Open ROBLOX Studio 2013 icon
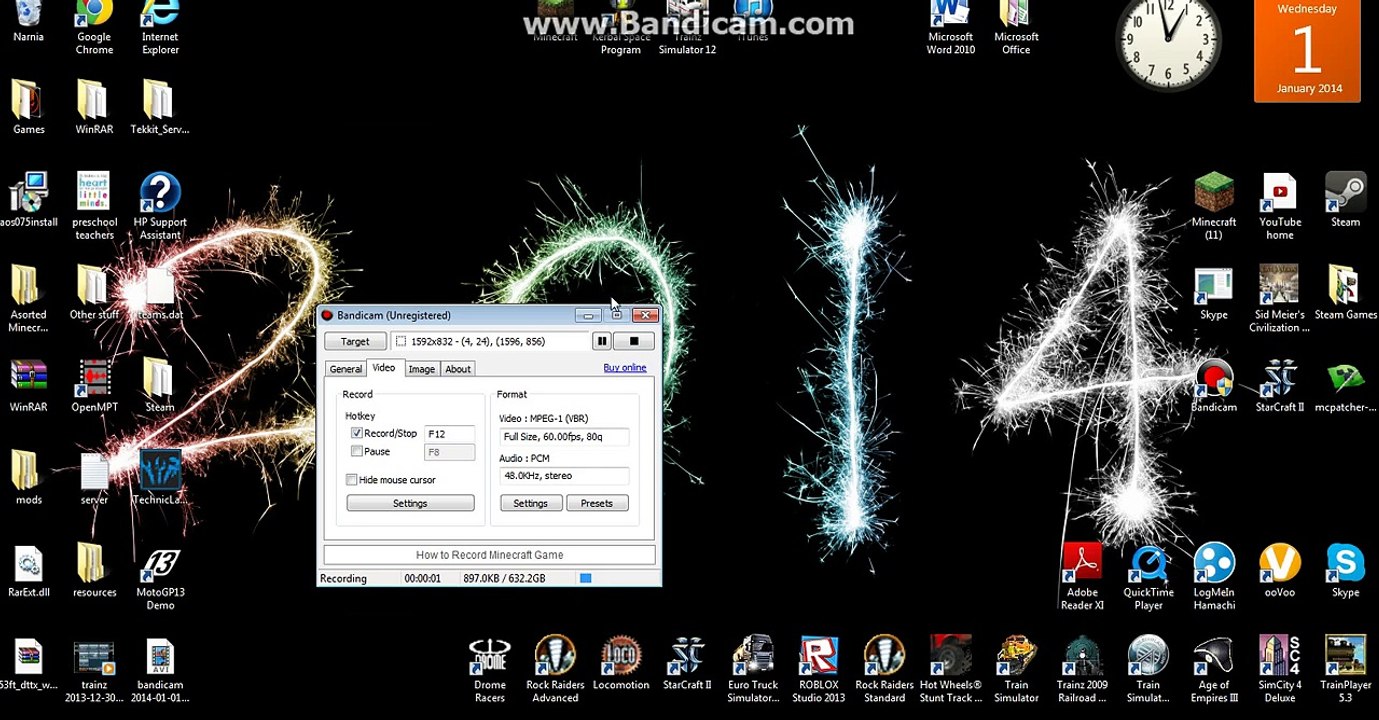This screenshot has width=1379, height=720. point(819,670)
